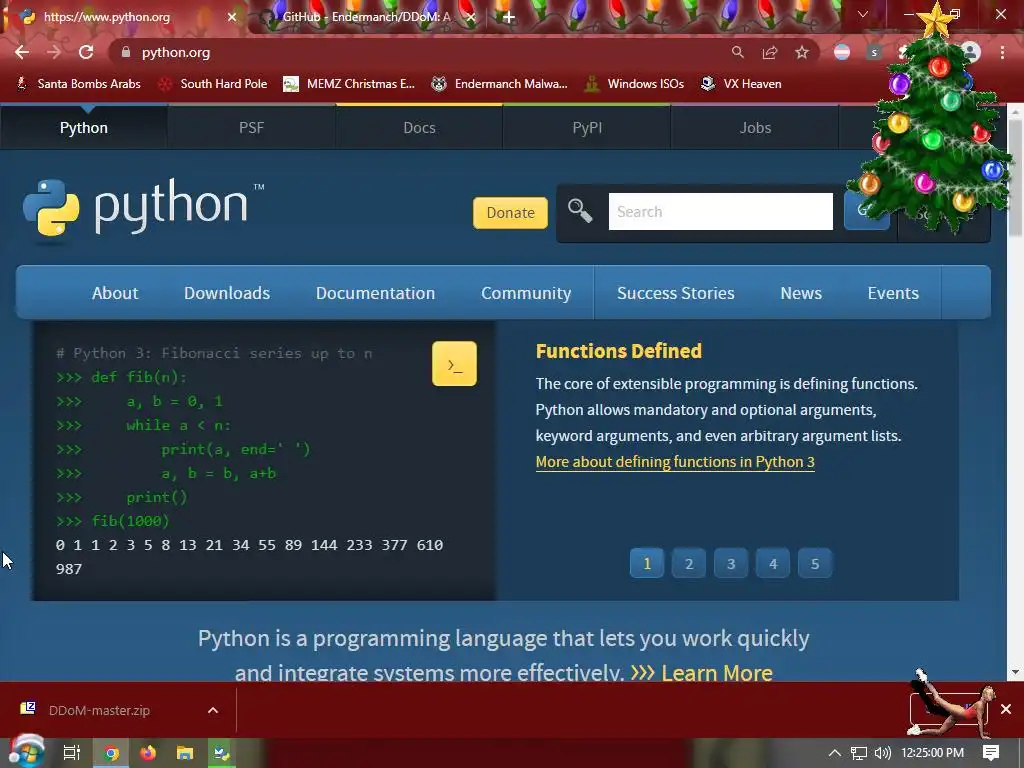Open the Documentation navigation menu
This screenshot has width=1024, height=768.
tap(376, 293)
